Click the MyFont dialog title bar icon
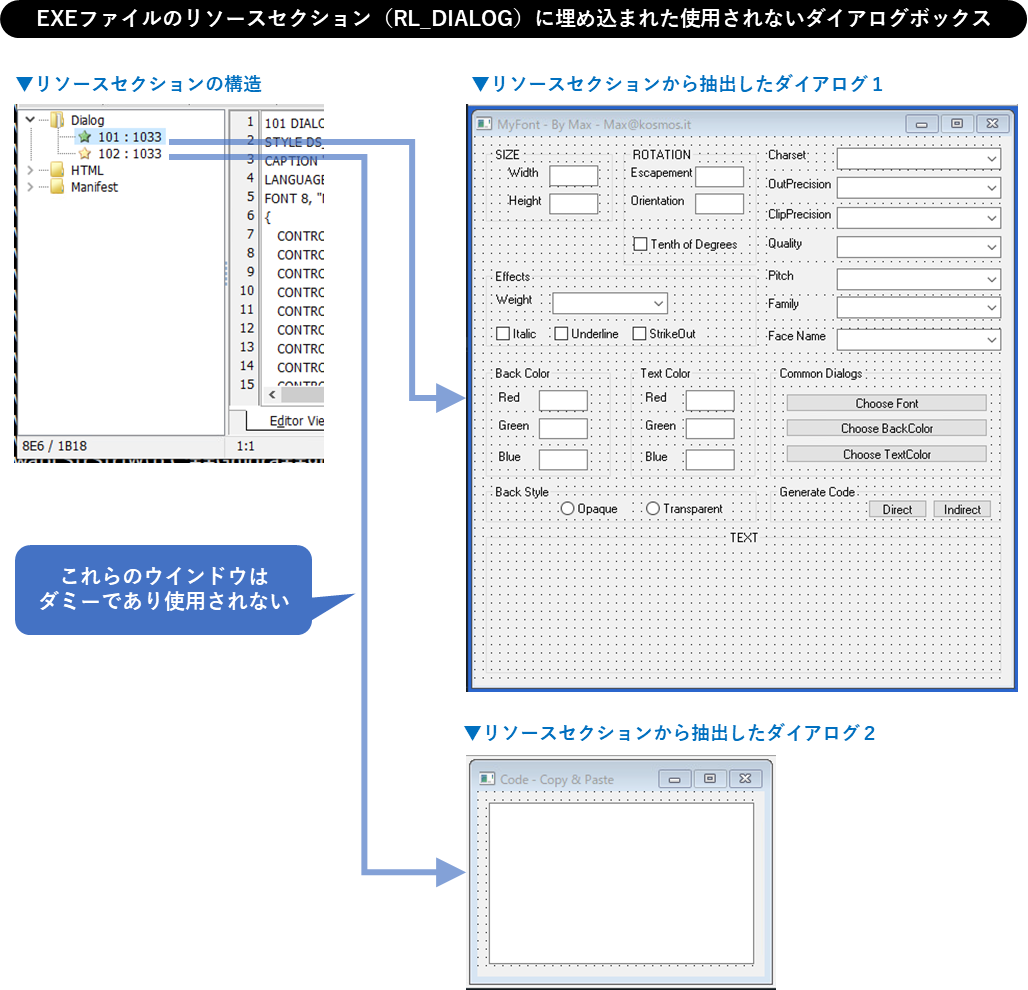Screen dimensions: 1028x990 pos(485,123)
